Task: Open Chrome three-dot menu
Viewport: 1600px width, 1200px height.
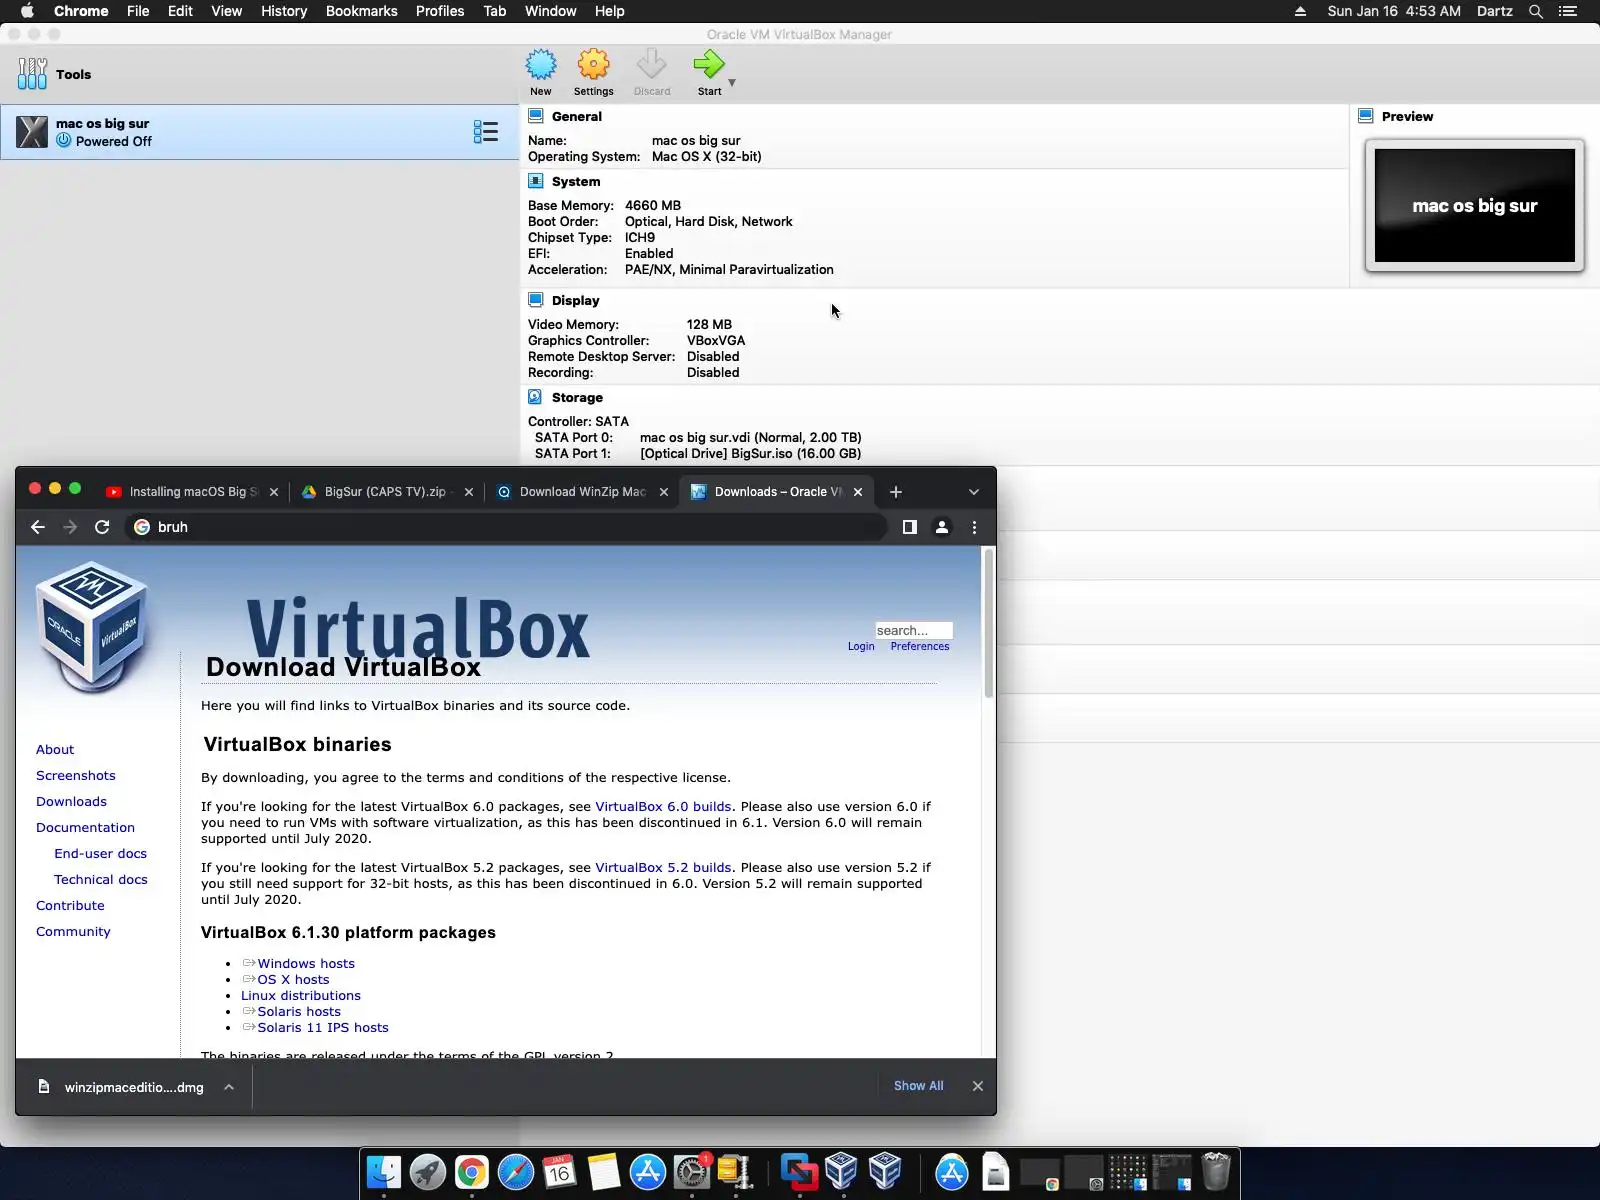Action: click(x=975, y=527)
